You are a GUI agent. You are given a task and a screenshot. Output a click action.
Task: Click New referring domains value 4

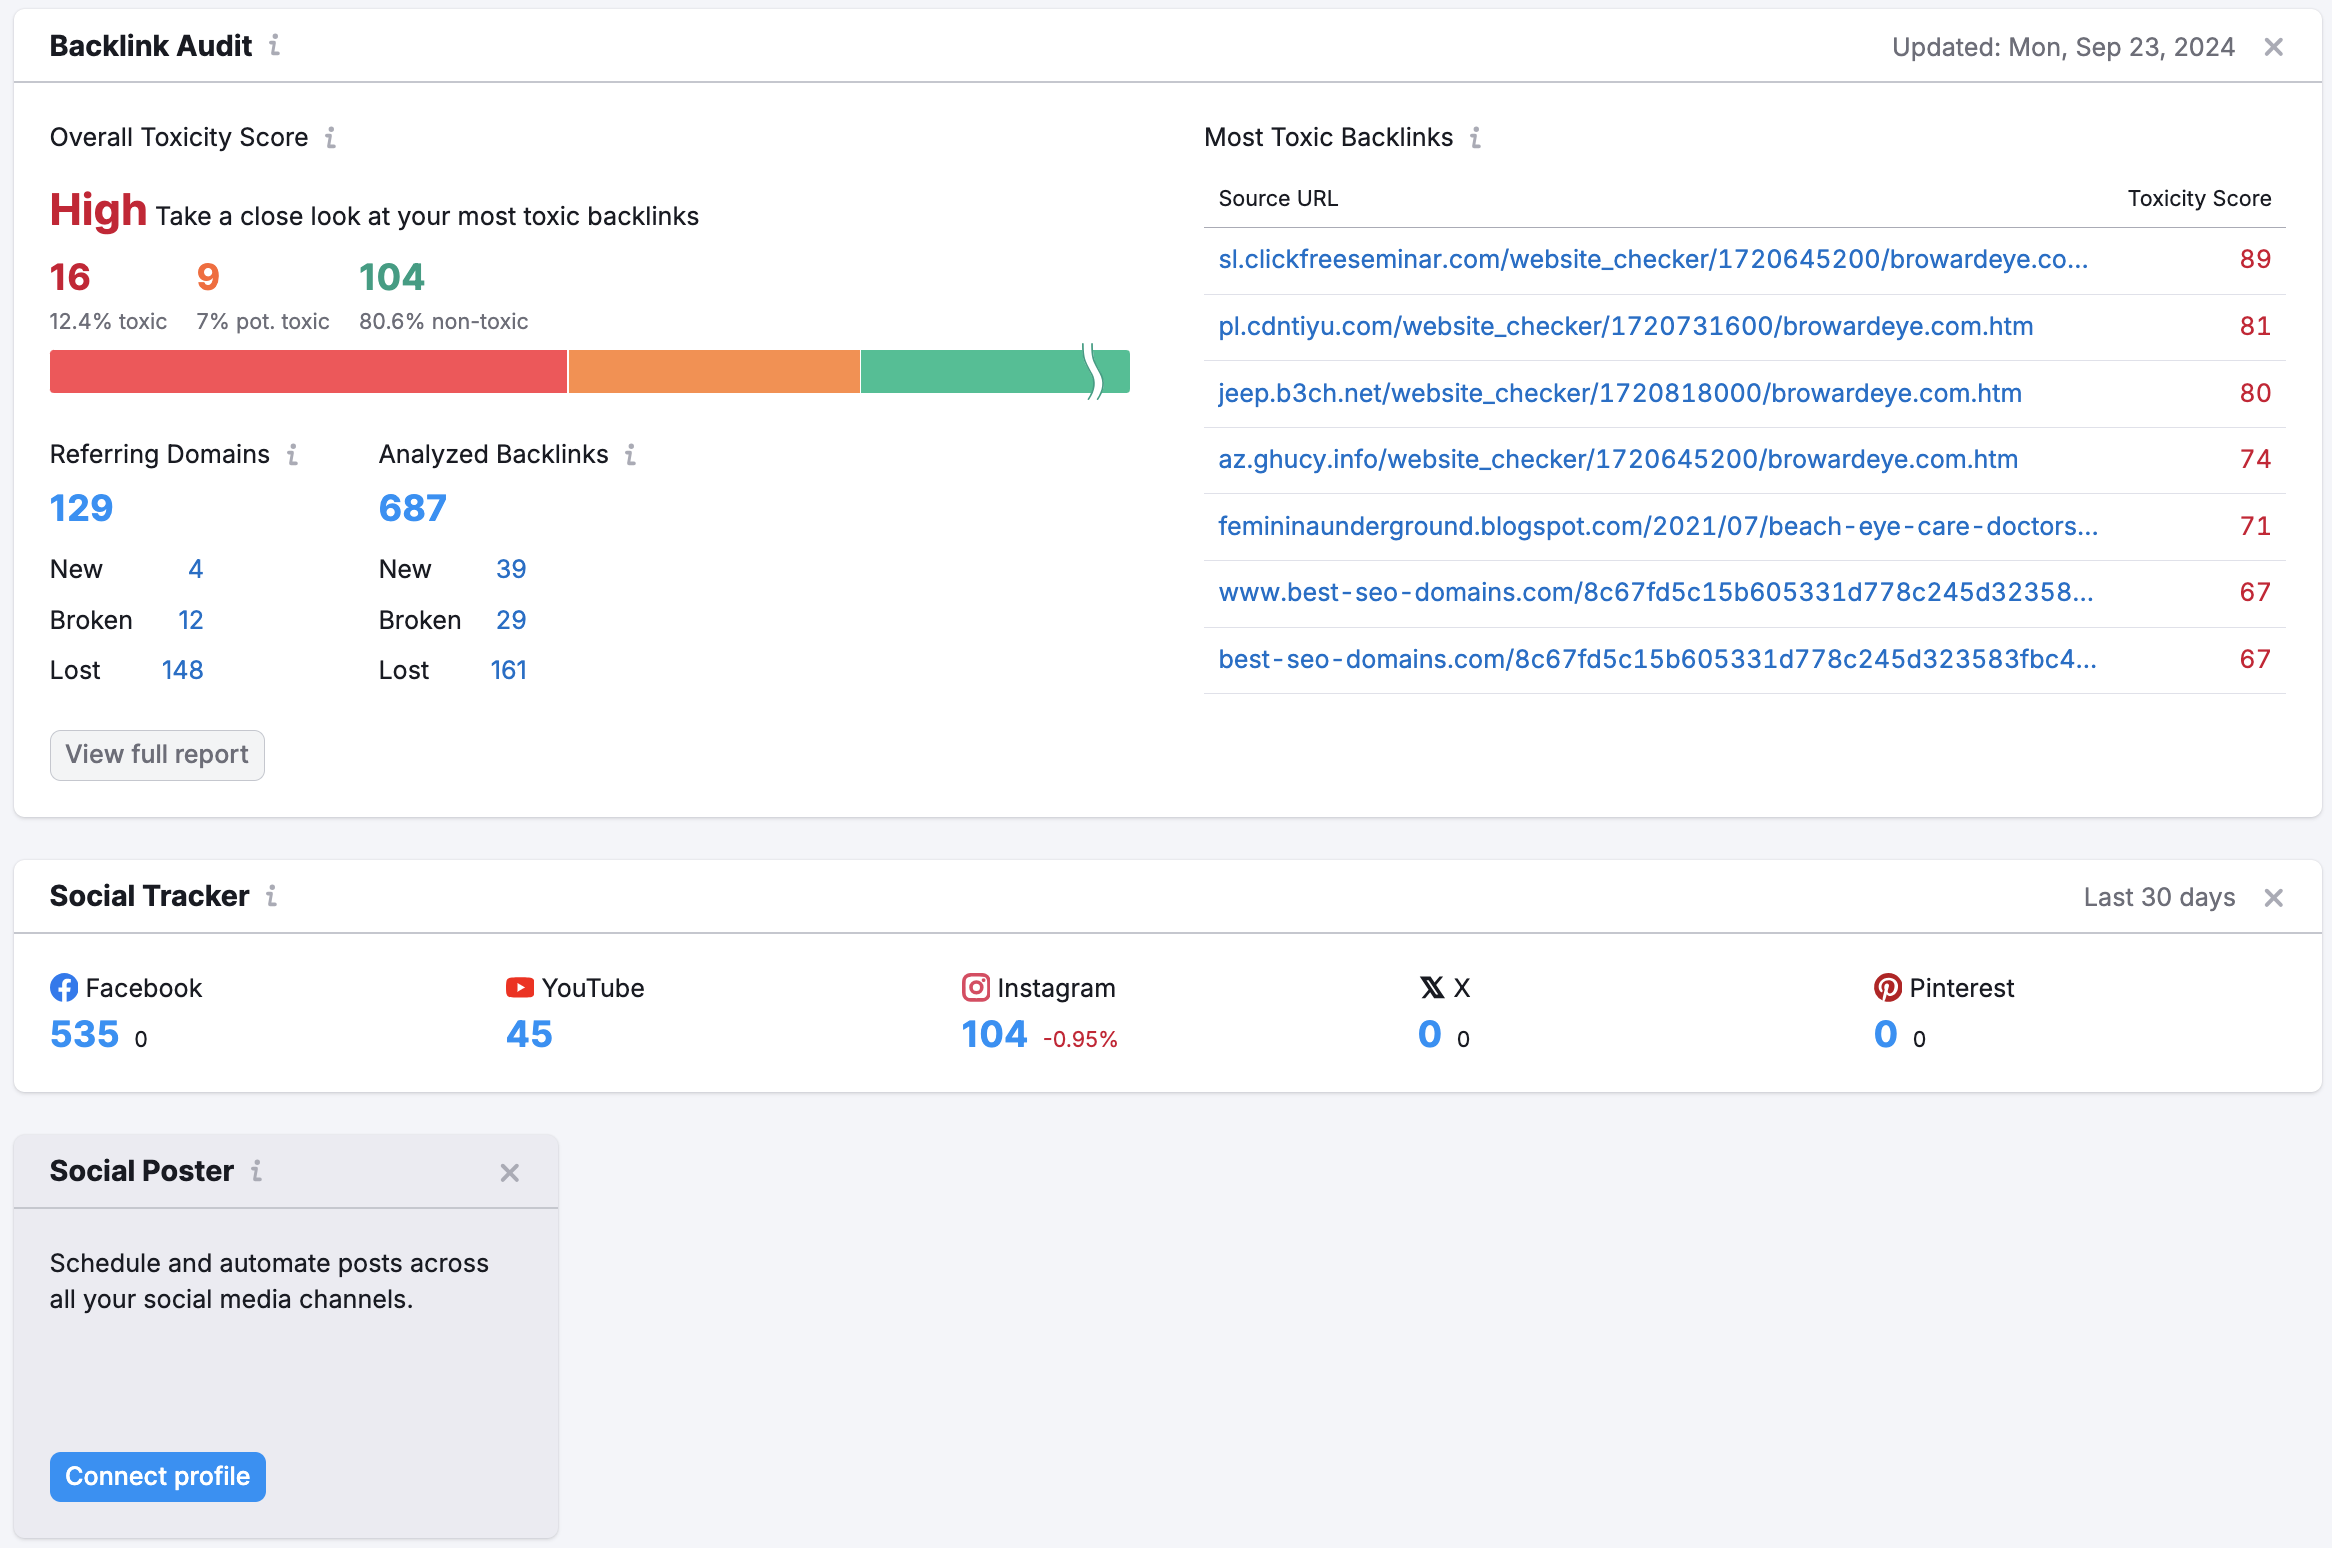pos(196,570)
